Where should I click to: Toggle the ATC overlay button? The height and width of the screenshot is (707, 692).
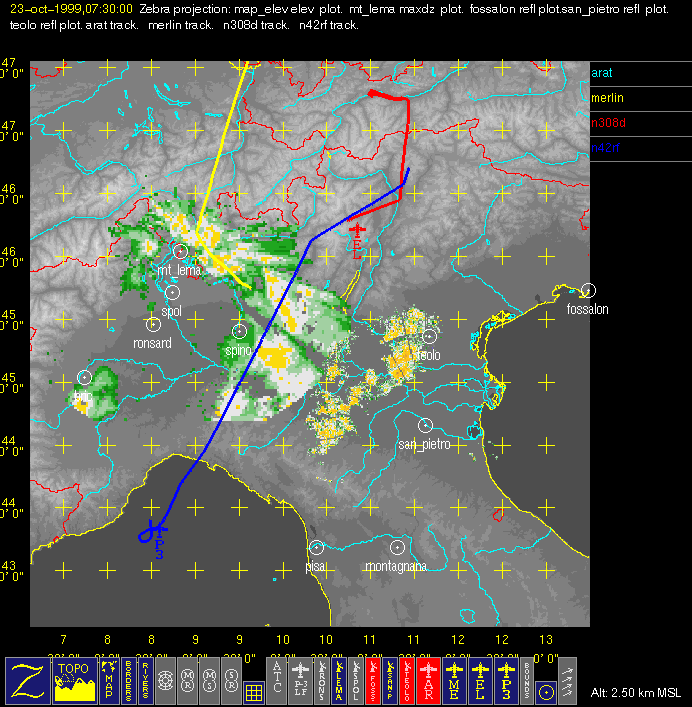[277, 680]
